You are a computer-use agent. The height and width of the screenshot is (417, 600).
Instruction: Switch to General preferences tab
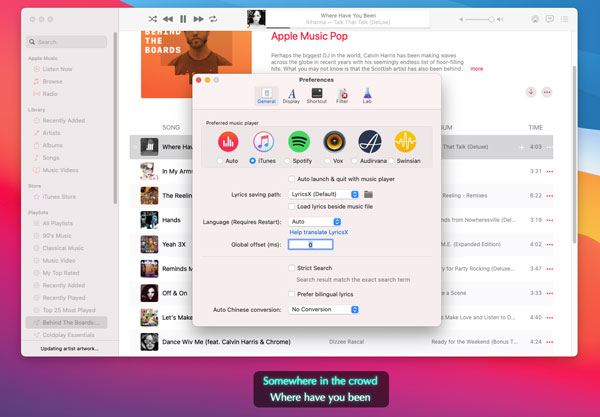266,96
